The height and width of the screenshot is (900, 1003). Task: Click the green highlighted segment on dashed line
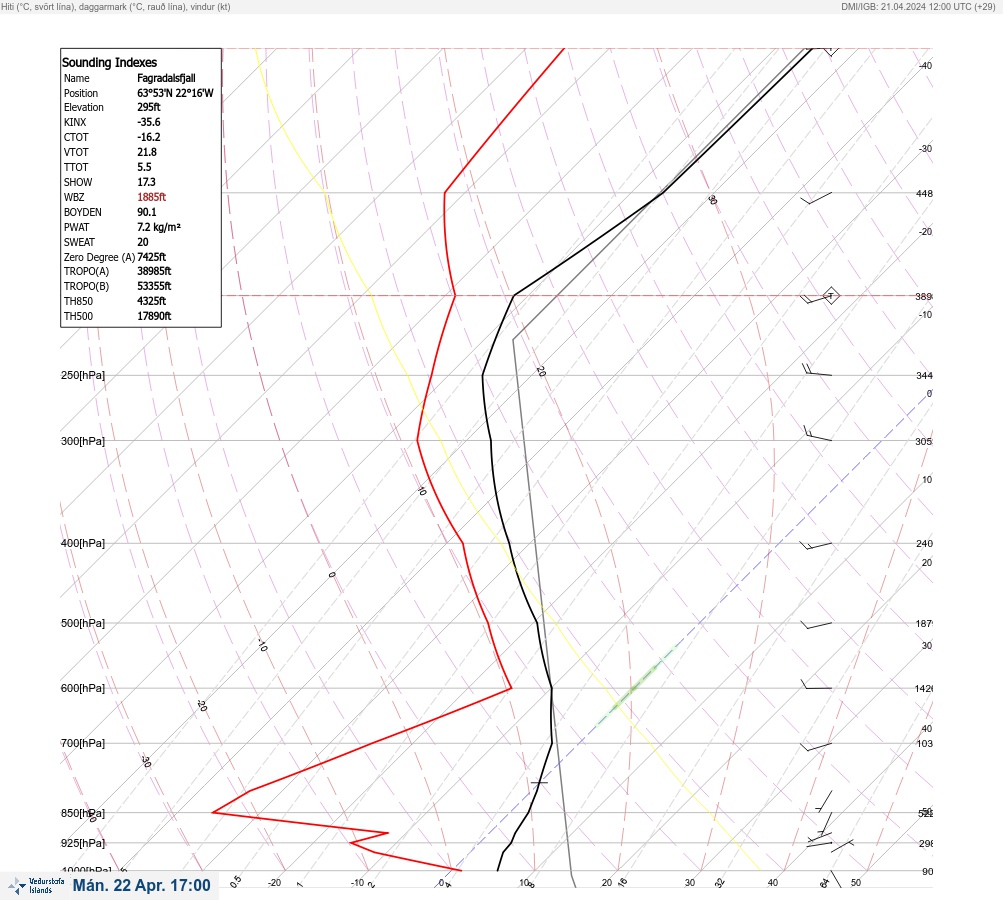click(635, 686)
